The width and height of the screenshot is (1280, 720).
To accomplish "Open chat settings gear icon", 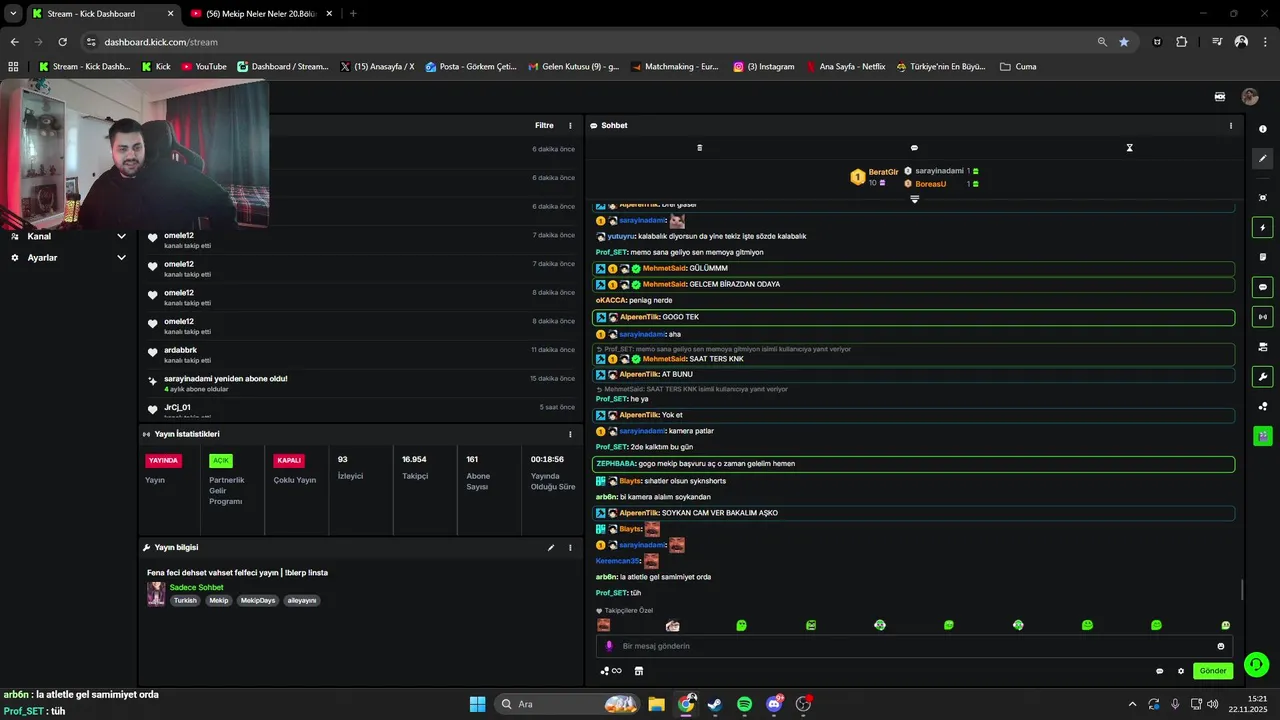I will coord(1181,671).
